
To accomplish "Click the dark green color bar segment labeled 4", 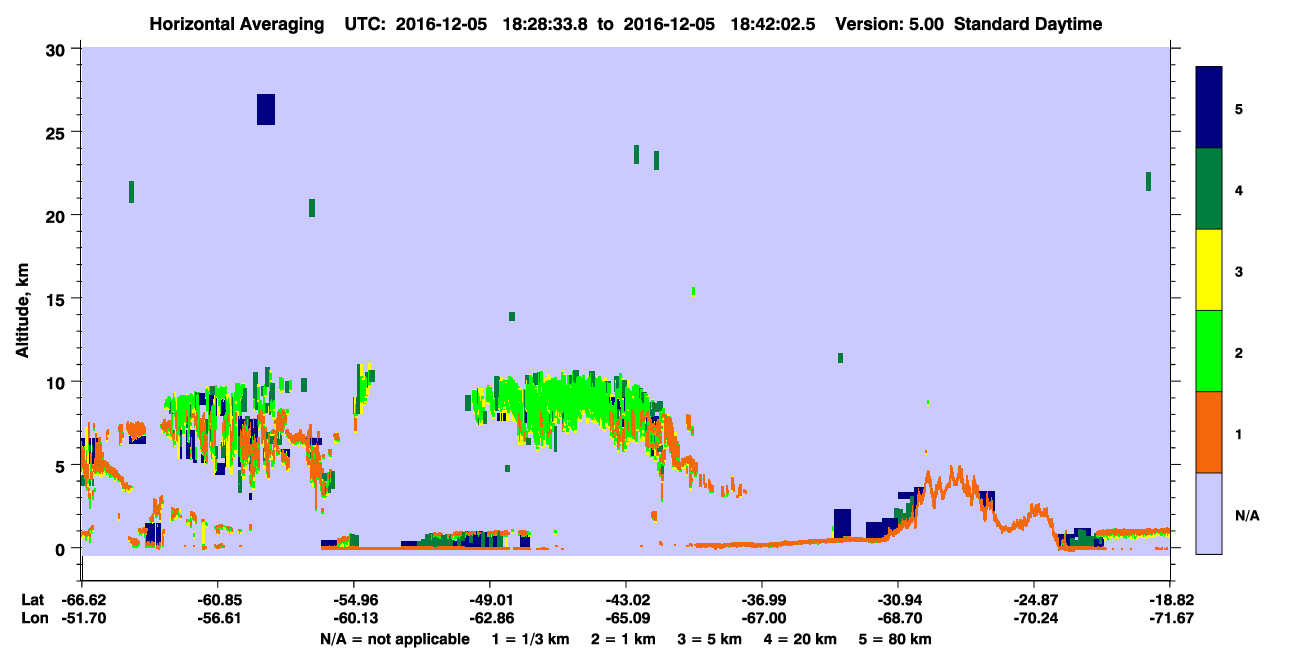I will pyautogui.click(x=1209, y=189).
